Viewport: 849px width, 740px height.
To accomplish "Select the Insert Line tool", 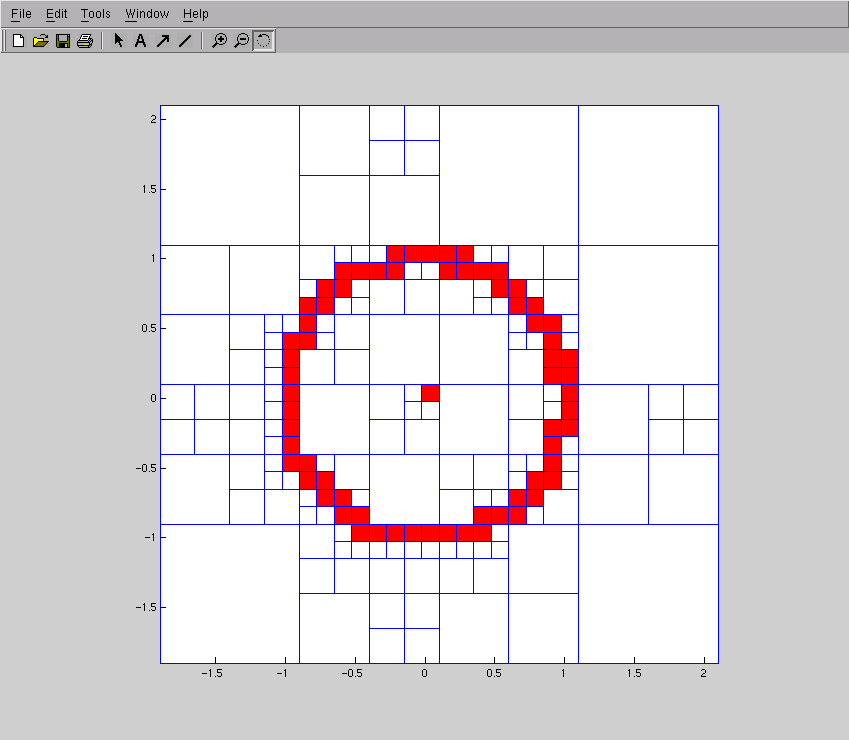I will click(x=184, y=41).
